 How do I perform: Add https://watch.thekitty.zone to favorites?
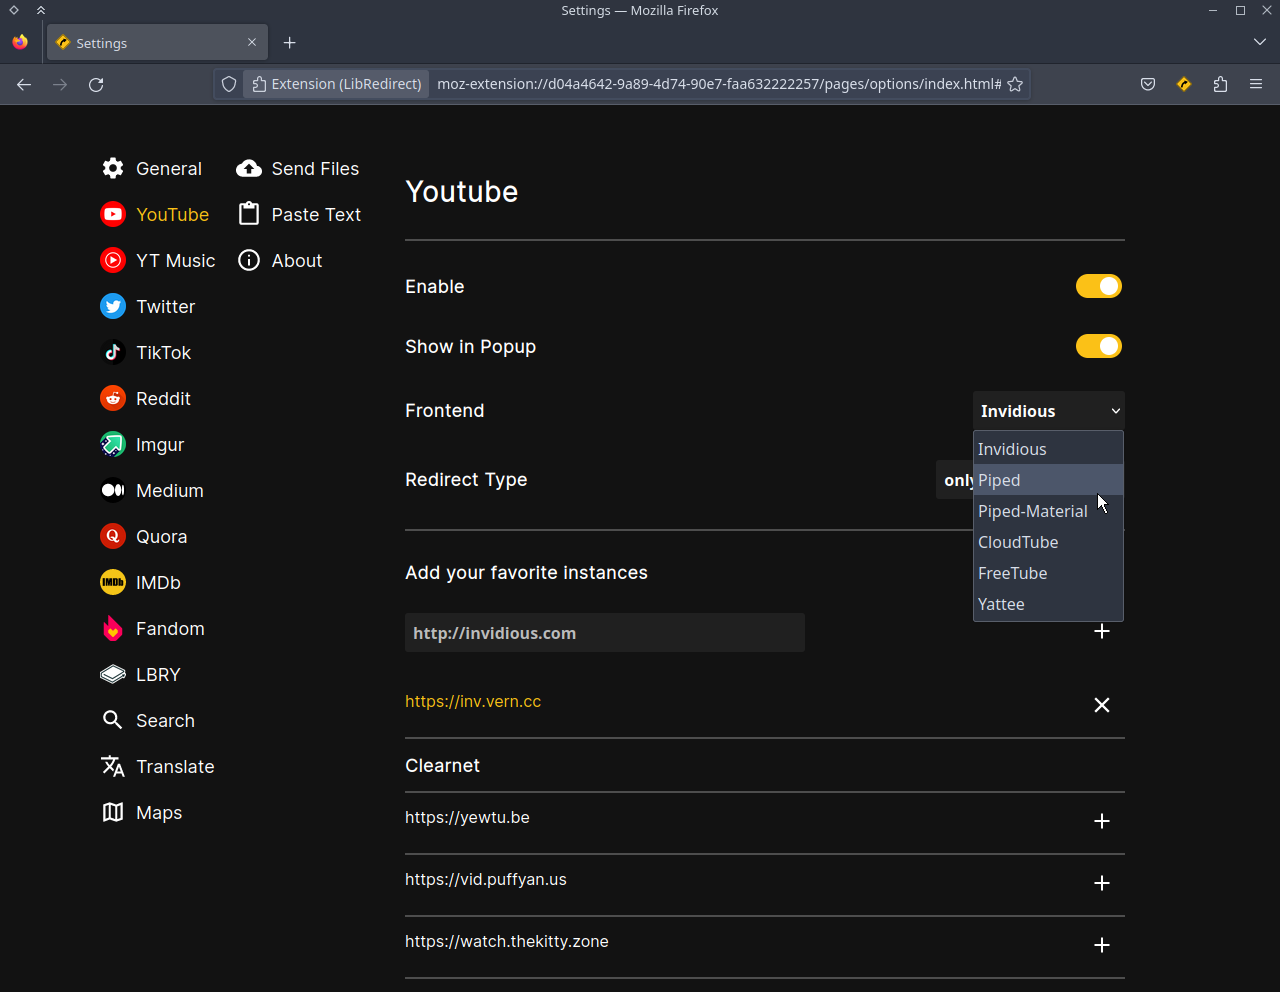[1102, 945]
